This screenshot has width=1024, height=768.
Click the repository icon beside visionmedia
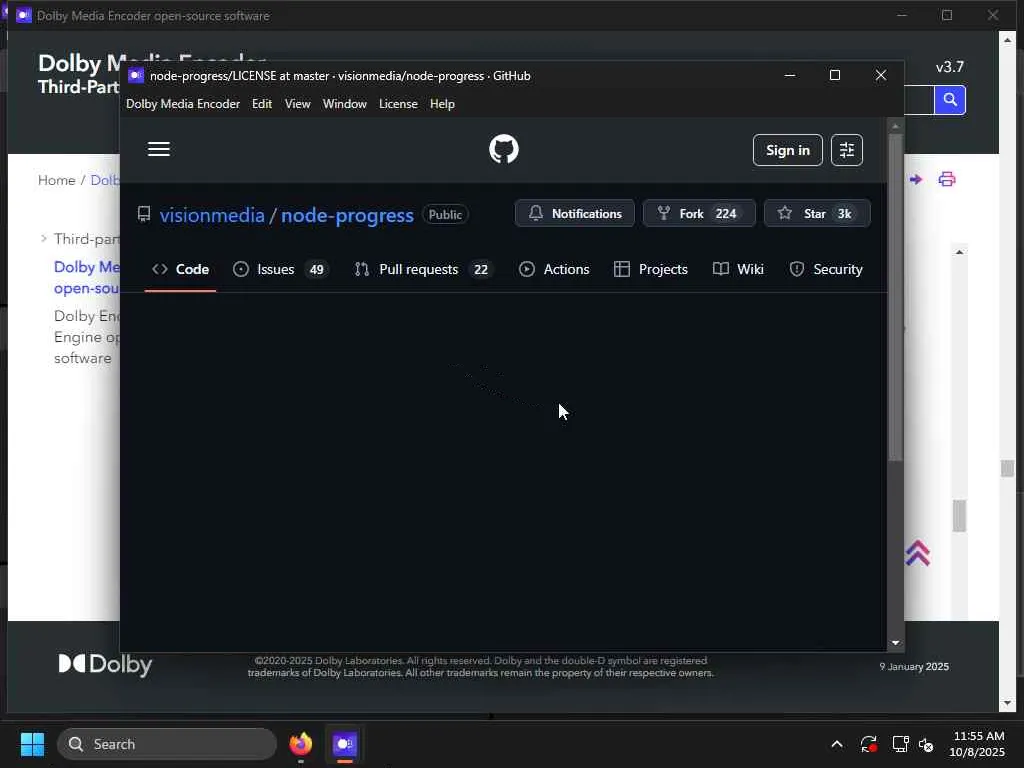[144, 214]
